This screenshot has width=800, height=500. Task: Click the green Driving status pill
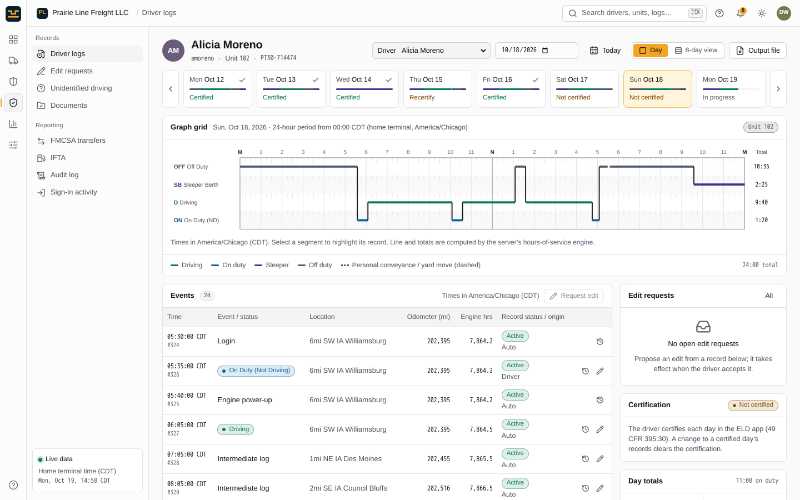tap(235, 430)
